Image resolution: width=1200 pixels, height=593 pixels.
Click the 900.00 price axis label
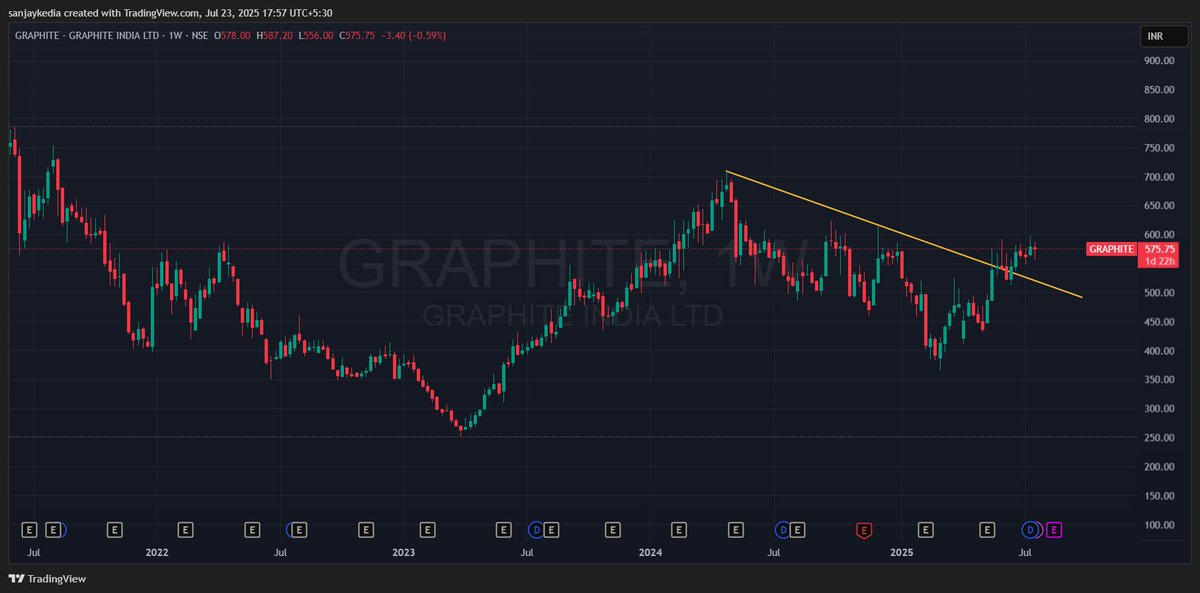click(x=1159, y=61)
